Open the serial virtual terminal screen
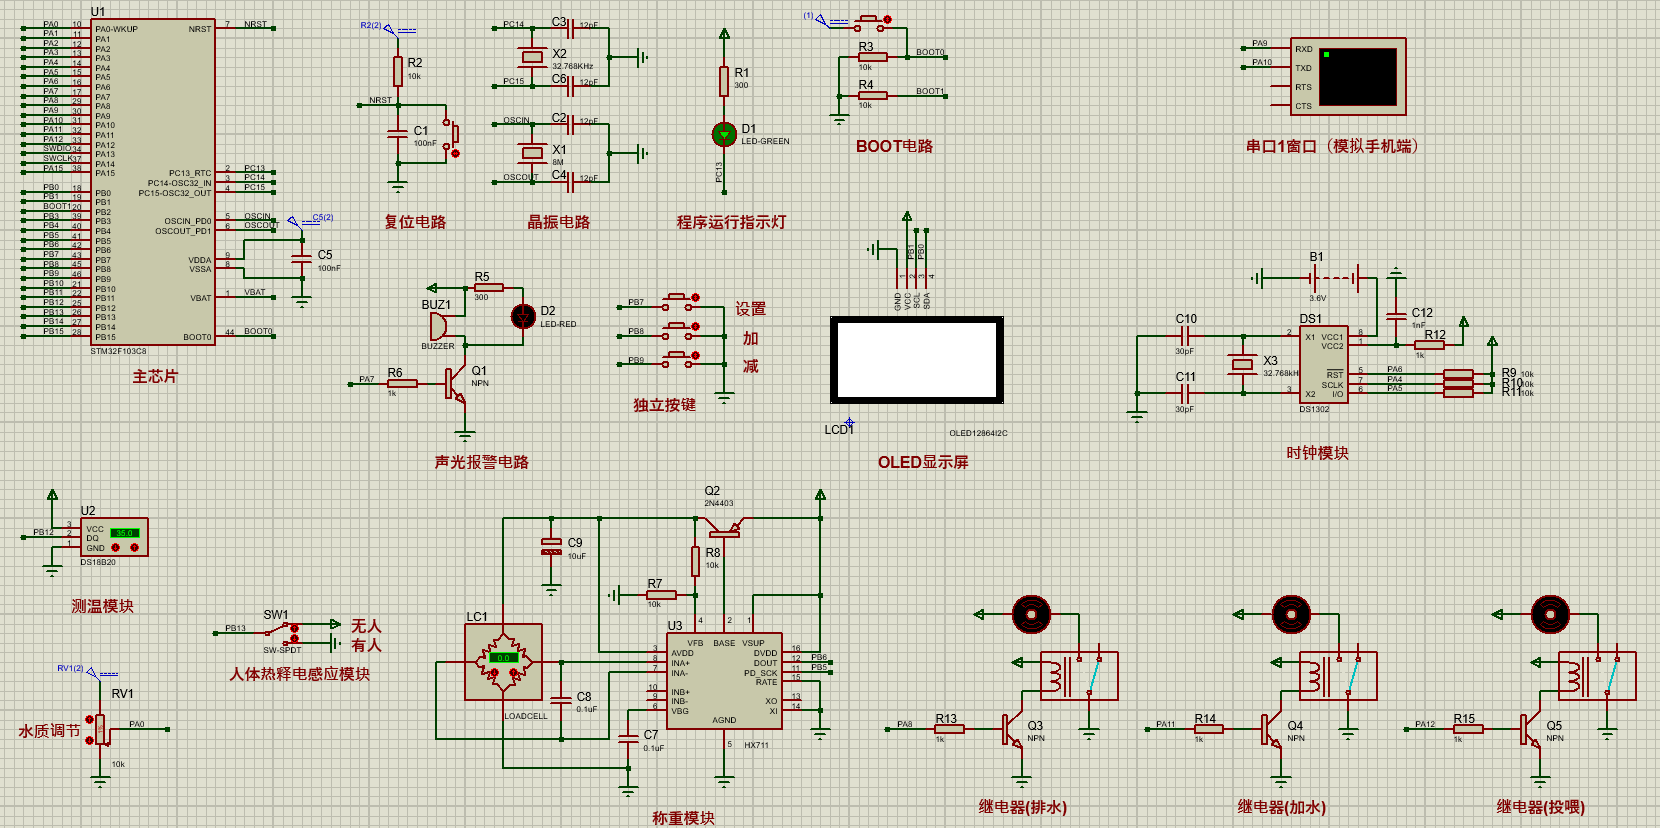The height and width of the screenshot is (828, 1660). pos(1358,76)
